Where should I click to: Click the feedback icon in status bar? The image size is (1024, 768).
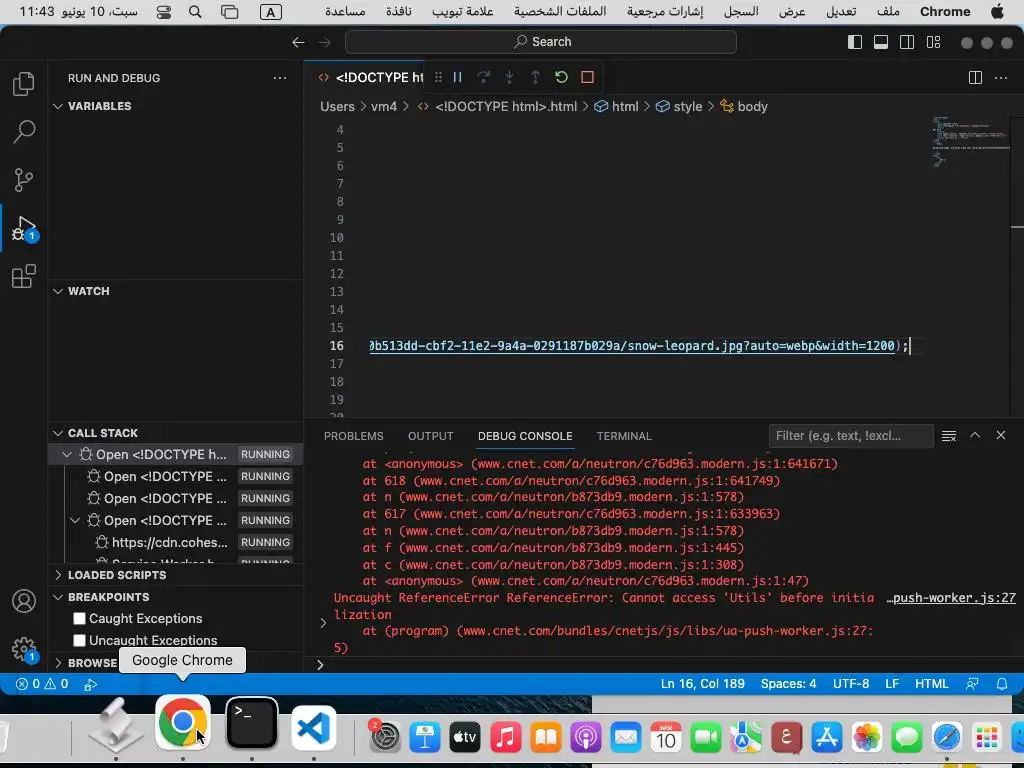click(972, 684)
